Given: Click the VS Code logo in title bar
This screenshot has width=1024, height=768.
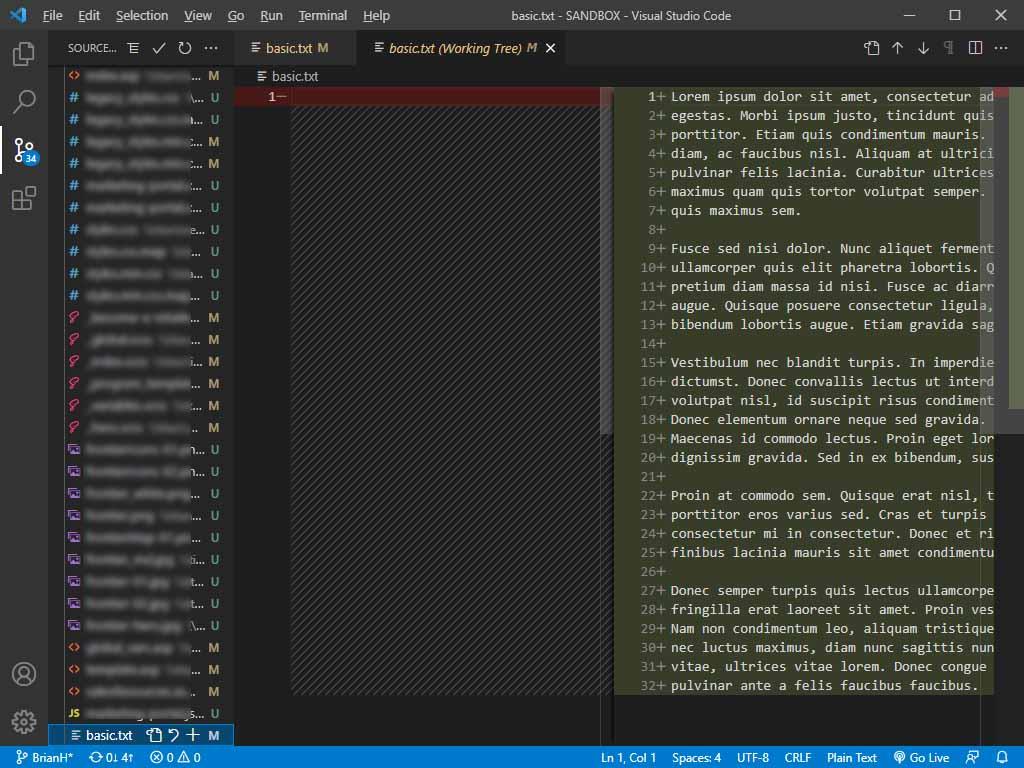Looking at the screenshot, I should pos(18,15).
